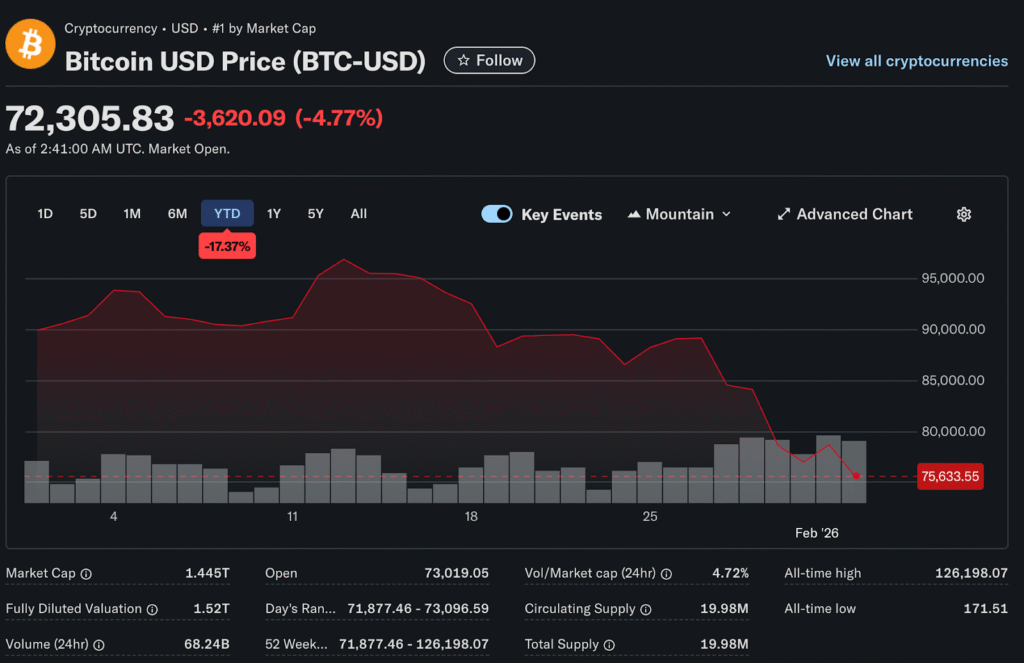Open chart settings gear icon
This screenshot has height=663, width=1024.
tap(963, 214)
